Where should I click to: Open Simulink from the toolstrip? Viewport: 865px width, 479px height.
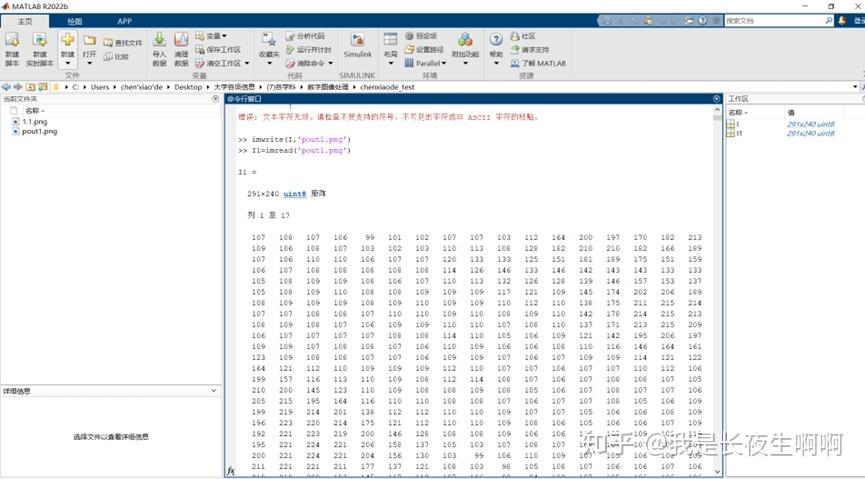pos(357,41)
